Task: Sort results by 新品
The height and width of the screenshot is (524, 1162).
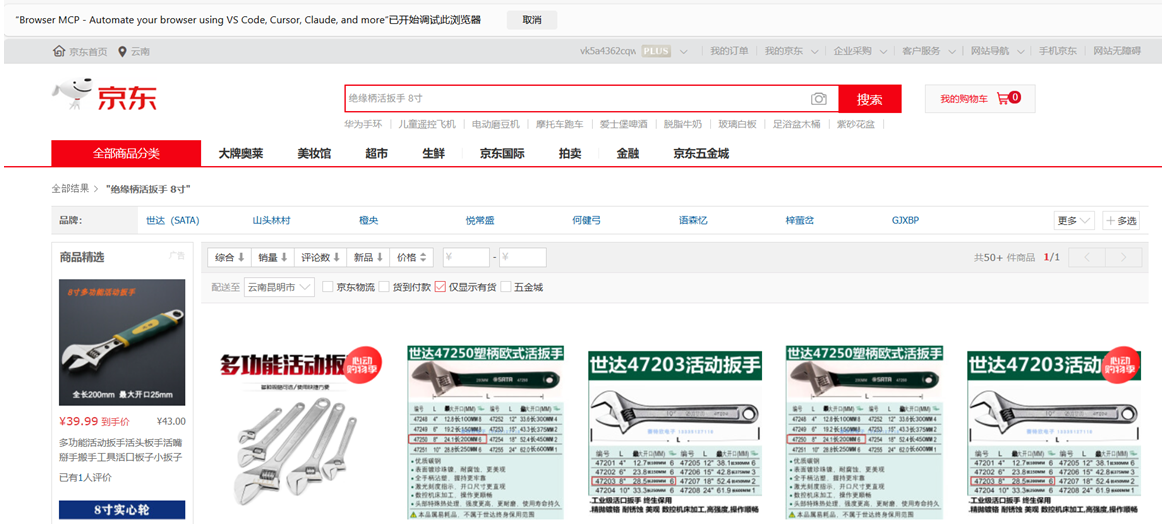Action: point(368,257)
